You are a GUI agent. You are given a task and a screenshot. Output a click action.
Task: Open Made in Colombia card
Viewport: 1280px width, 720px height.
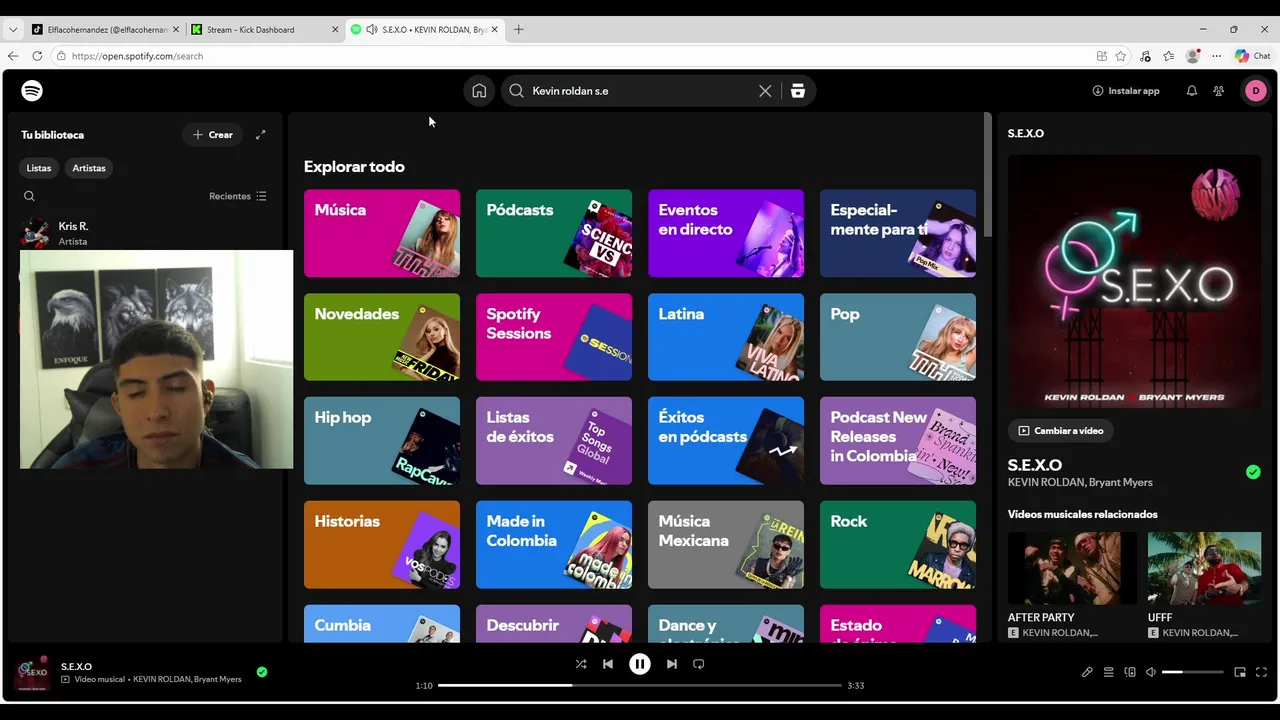click(554, 545)
